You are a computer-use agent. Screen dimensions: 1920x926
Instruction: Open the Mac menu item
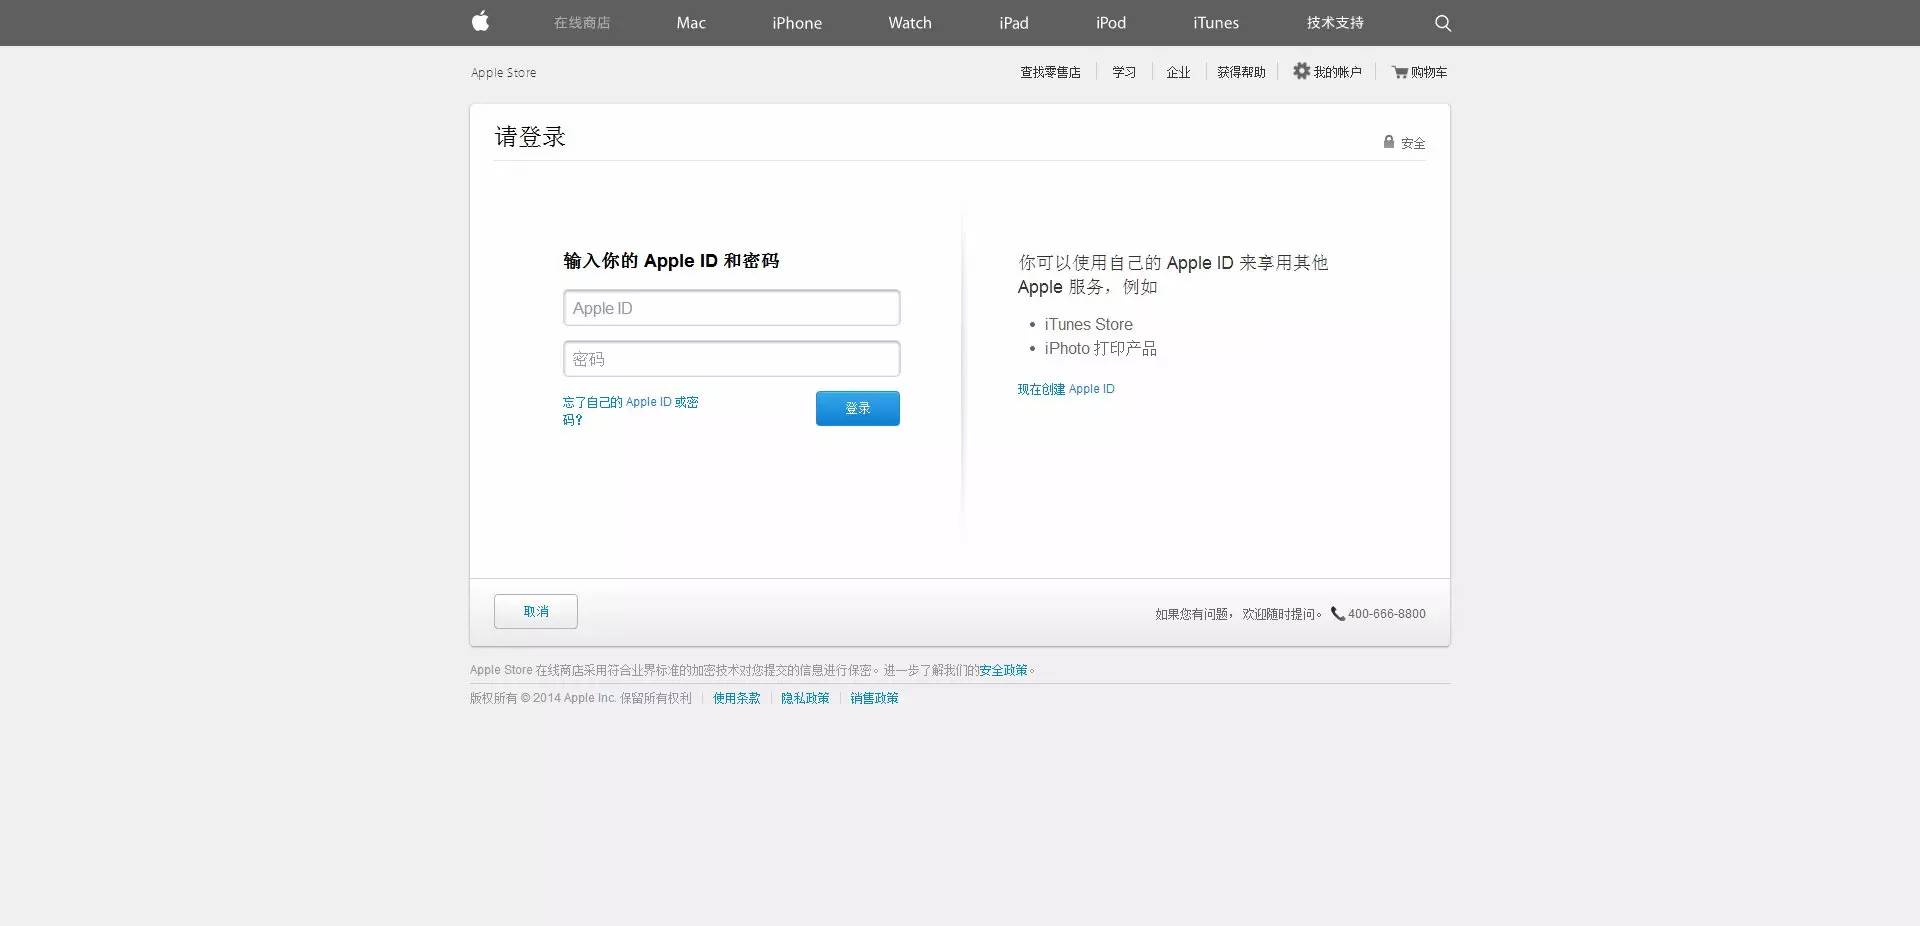tap(691, 23)
